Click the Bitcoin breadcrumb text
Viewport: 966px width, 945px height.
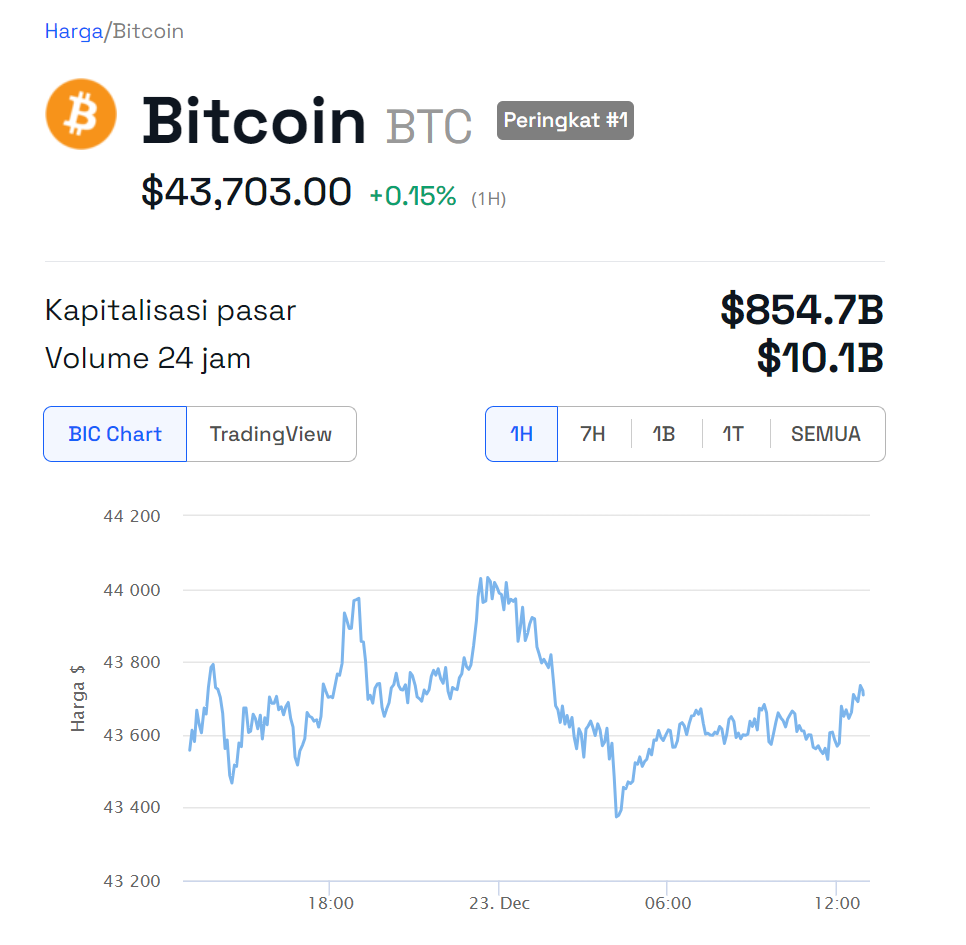(148, 31)
